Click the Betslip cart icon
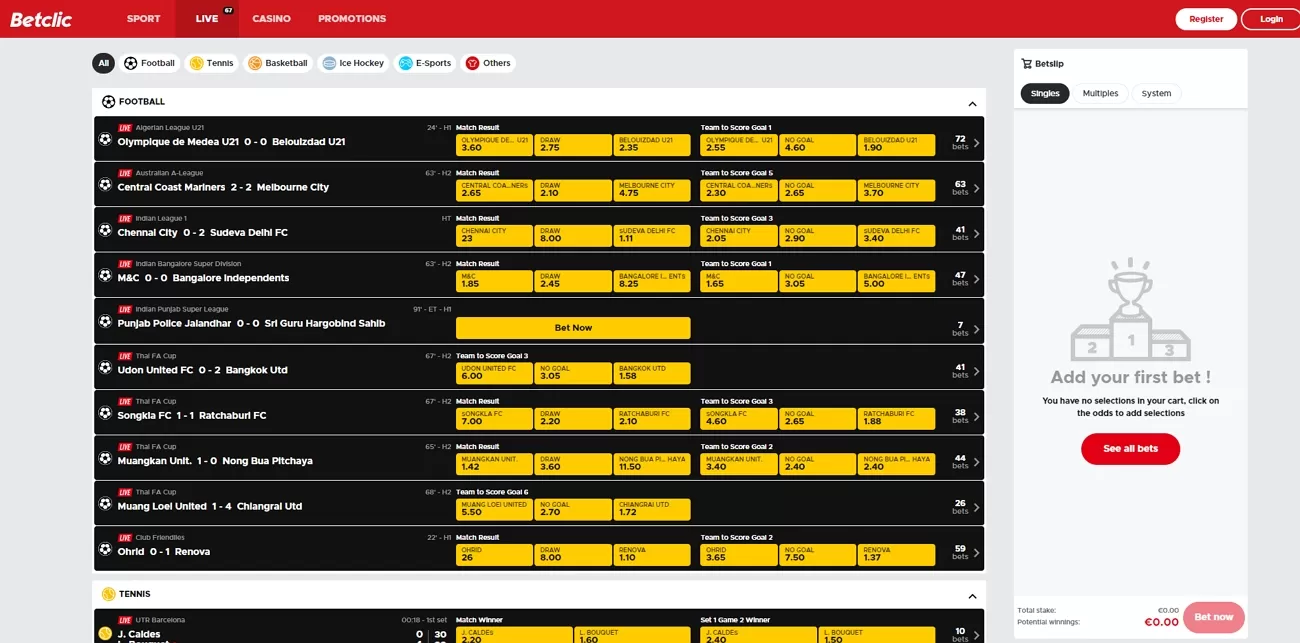1300x643 pixels. click(1026, 63)
